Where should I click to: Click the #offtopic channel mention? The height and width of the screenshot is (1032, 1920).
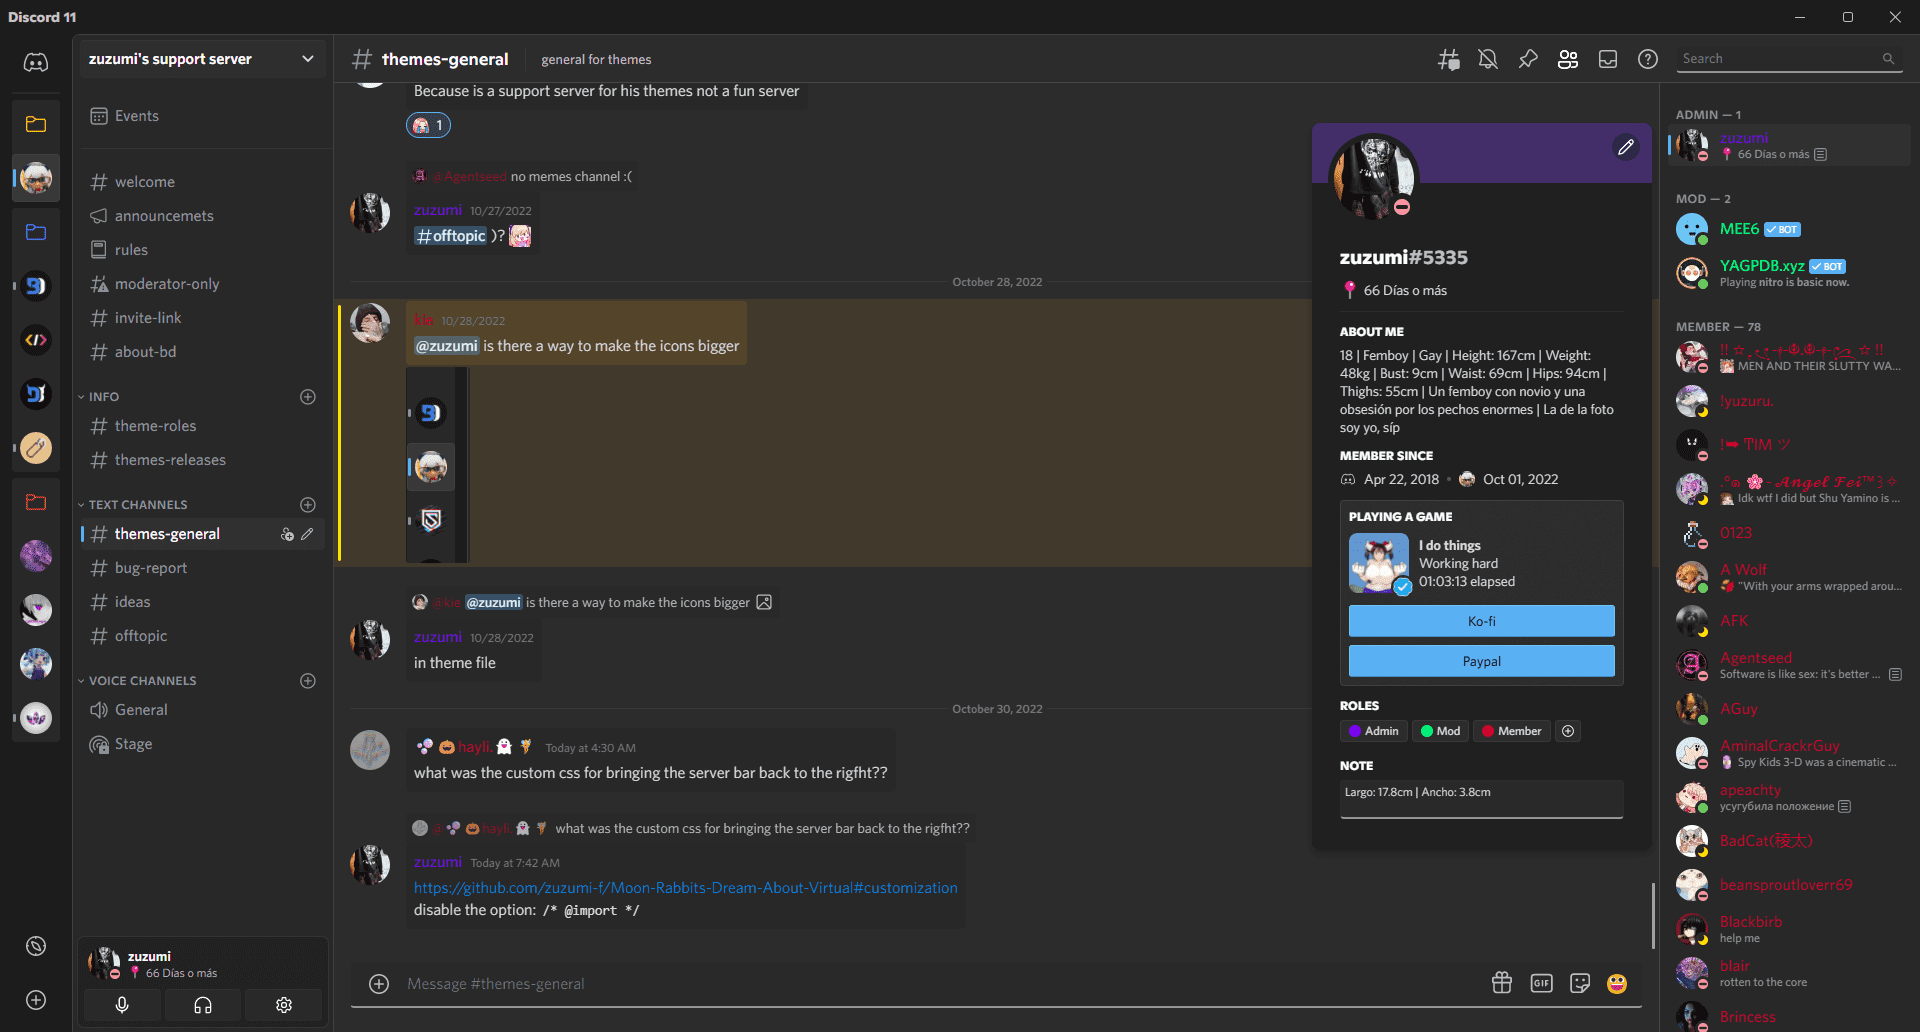click(x=450, y=236)
